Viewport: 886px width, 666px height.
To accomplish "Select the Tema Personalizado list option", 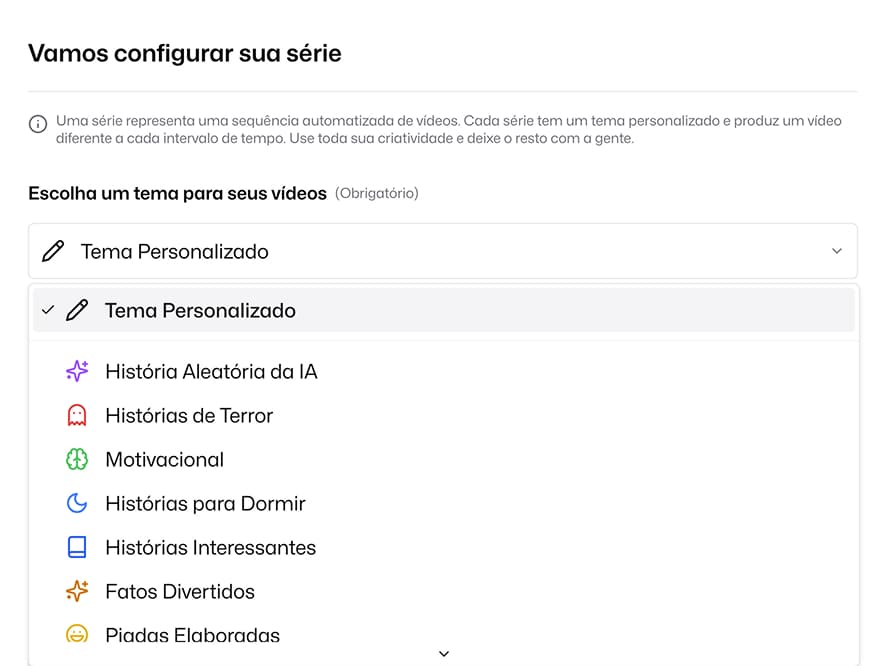I will [x=444, y=310].
